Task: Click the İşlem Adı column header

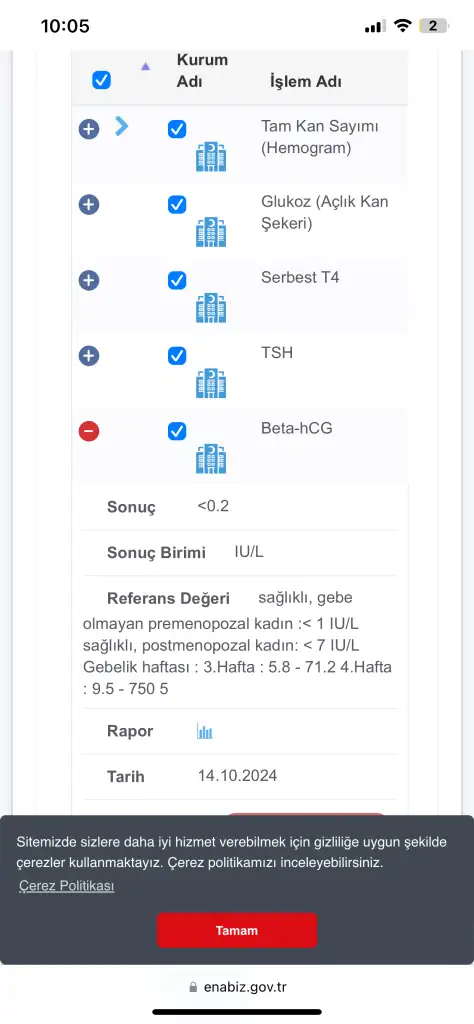Action: [306, 82]
